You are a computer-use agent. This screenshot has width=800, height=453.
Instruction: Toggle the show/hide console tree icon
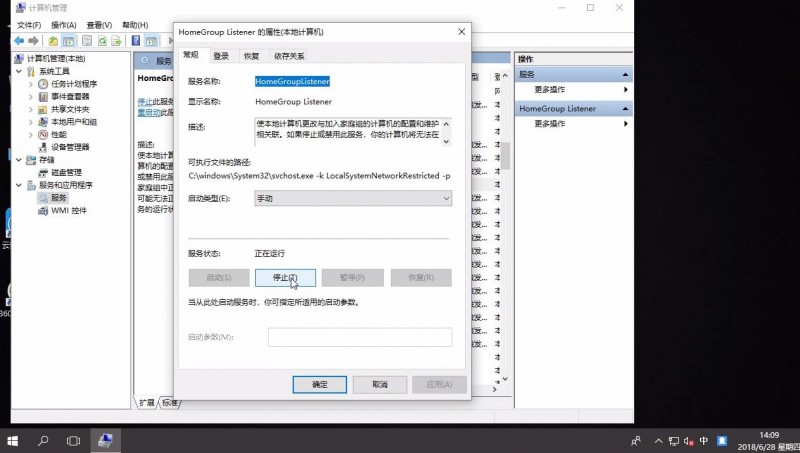(x=68, y=41)
